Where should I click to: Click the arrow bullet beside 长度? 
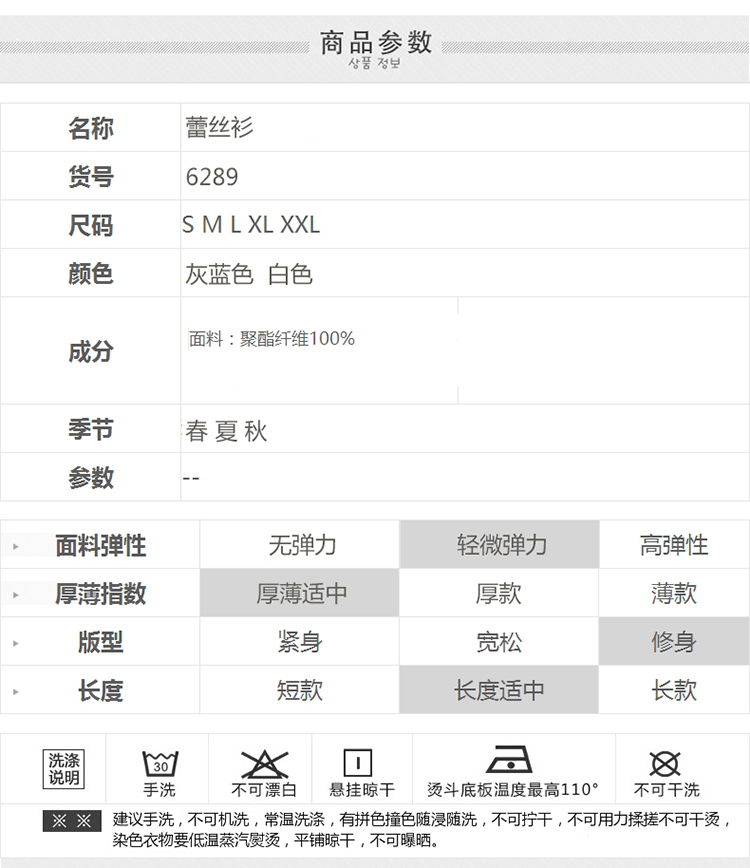[x=16, y=691]
